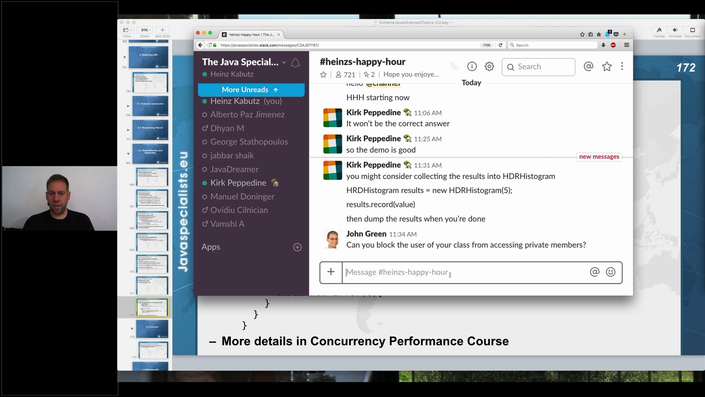Viewport: 705px width, 397px height.
Task: Open Manuel Doninger direct message
Action: pyautogui.click(x=242, y=196)
